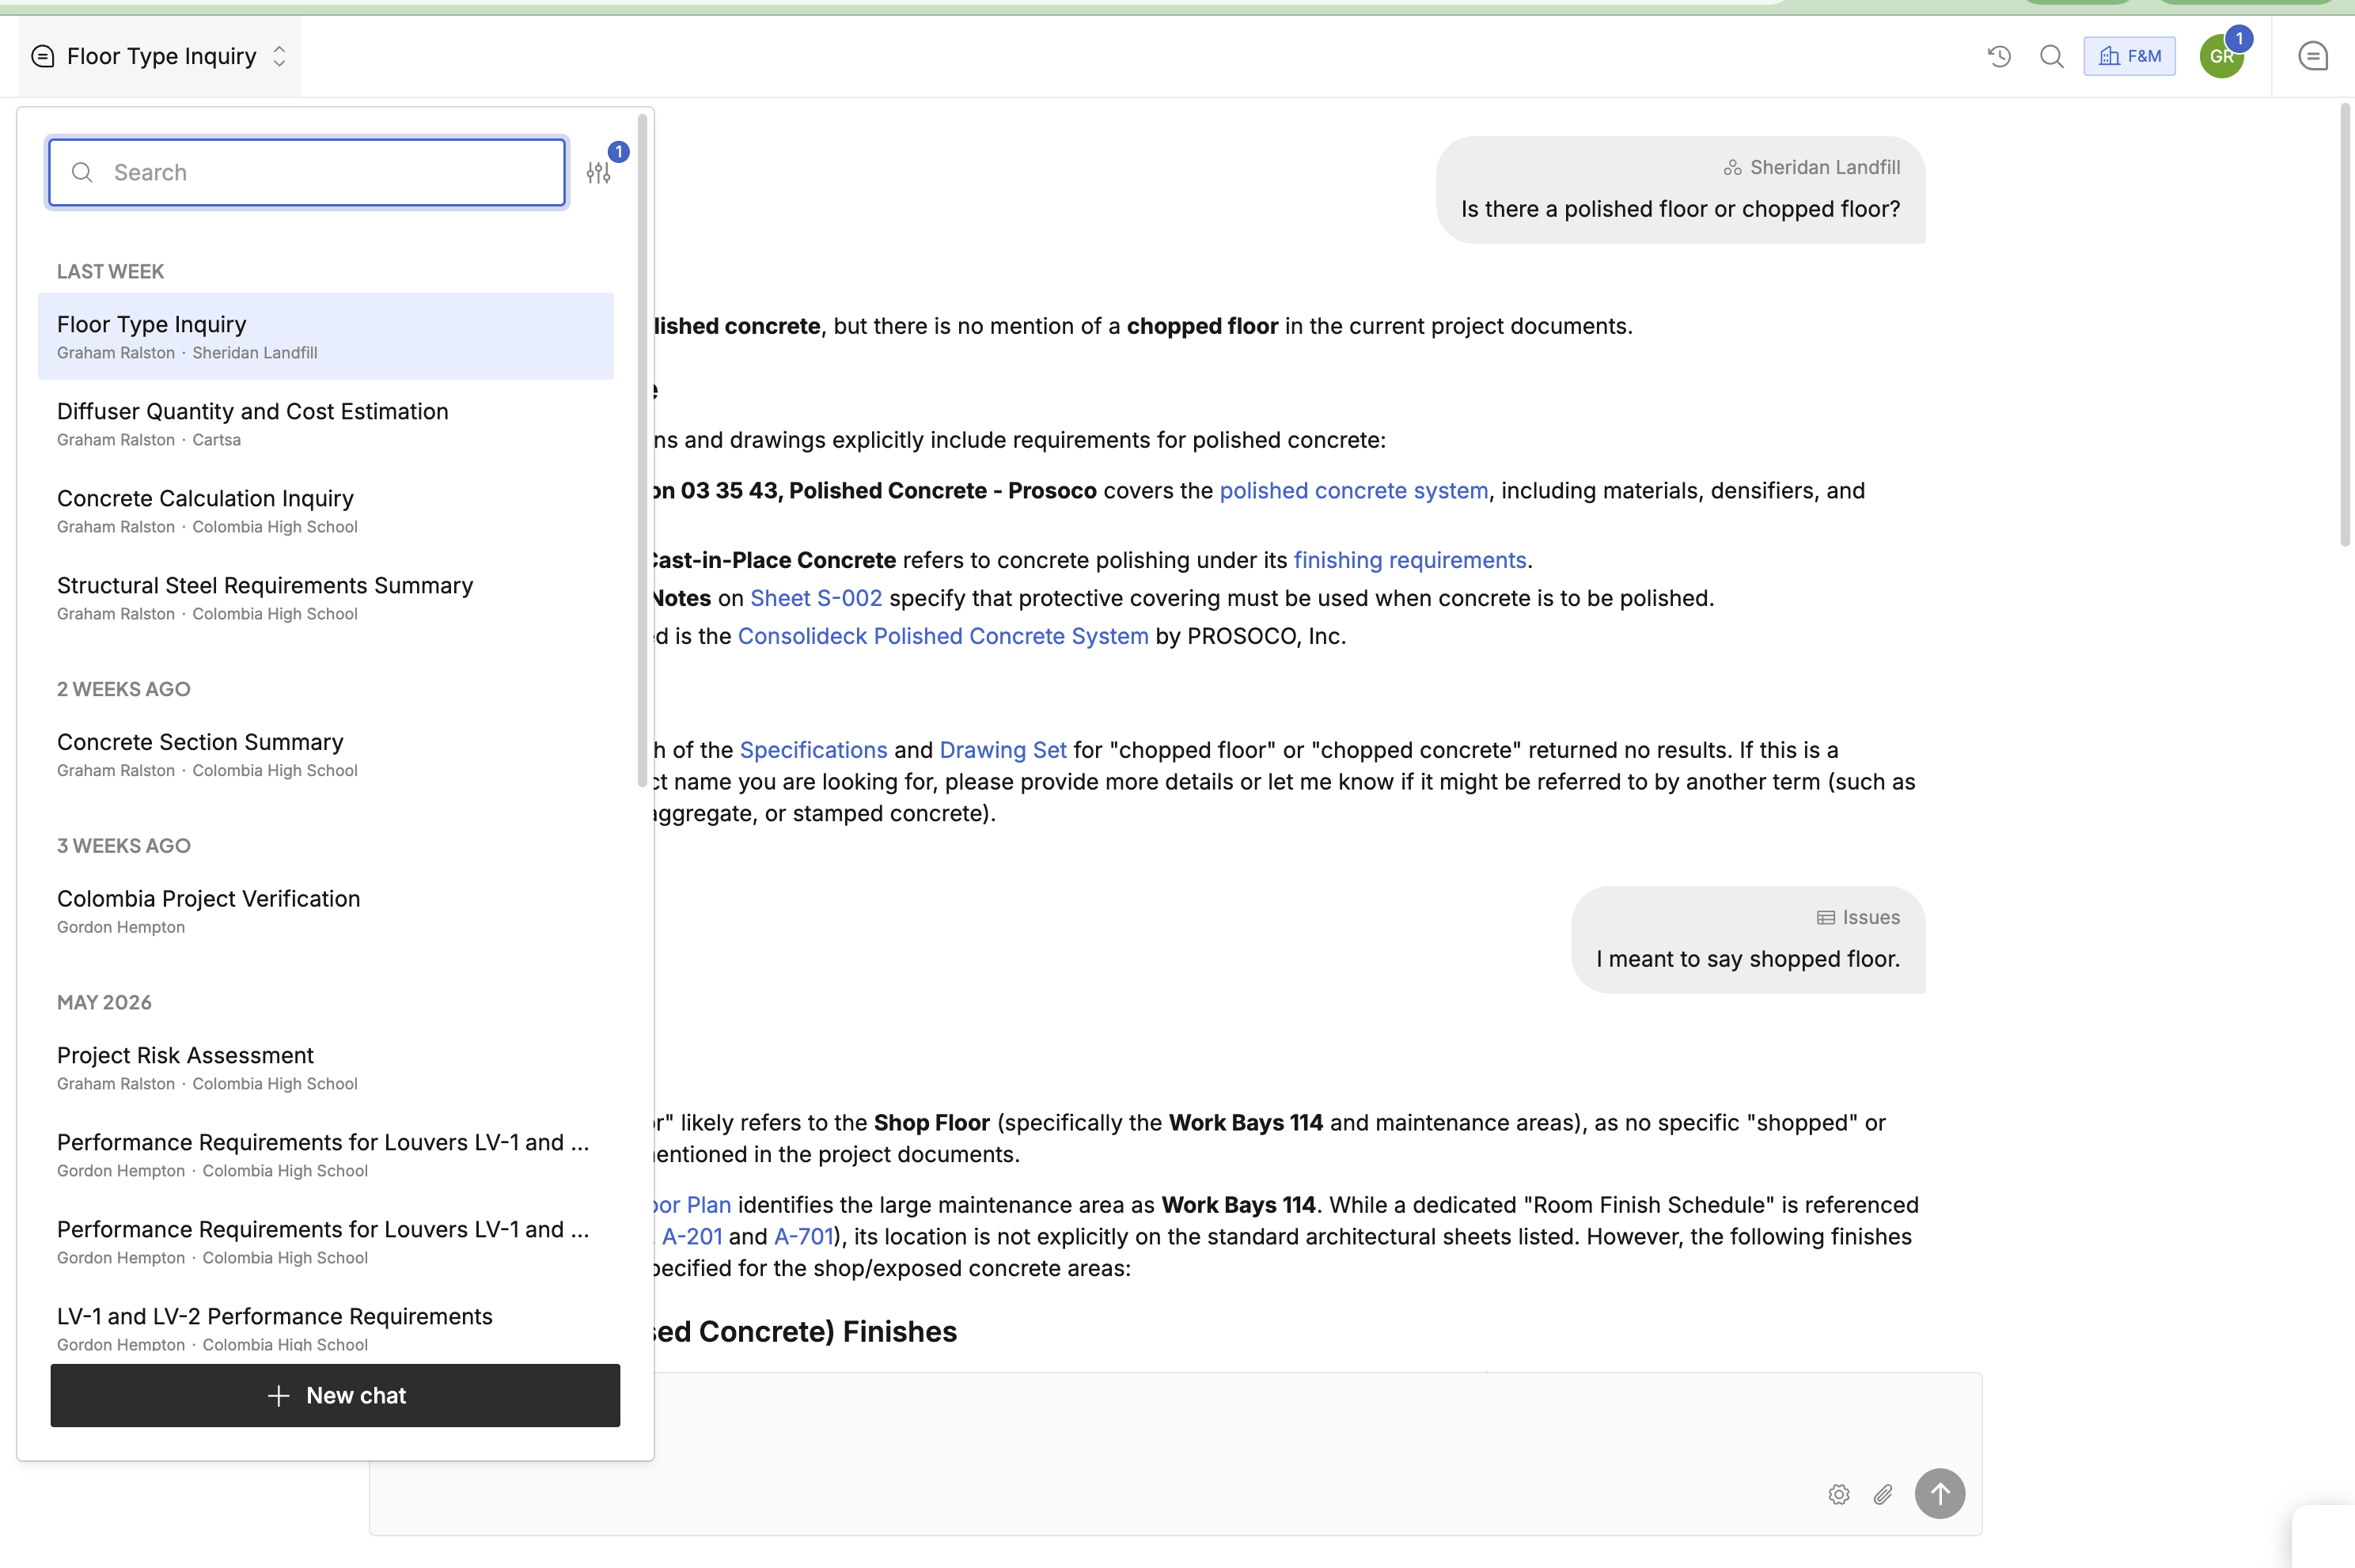Click the attach file paperclip icon
The image size is (2355, 1568).
(x=1883, y=1494)
